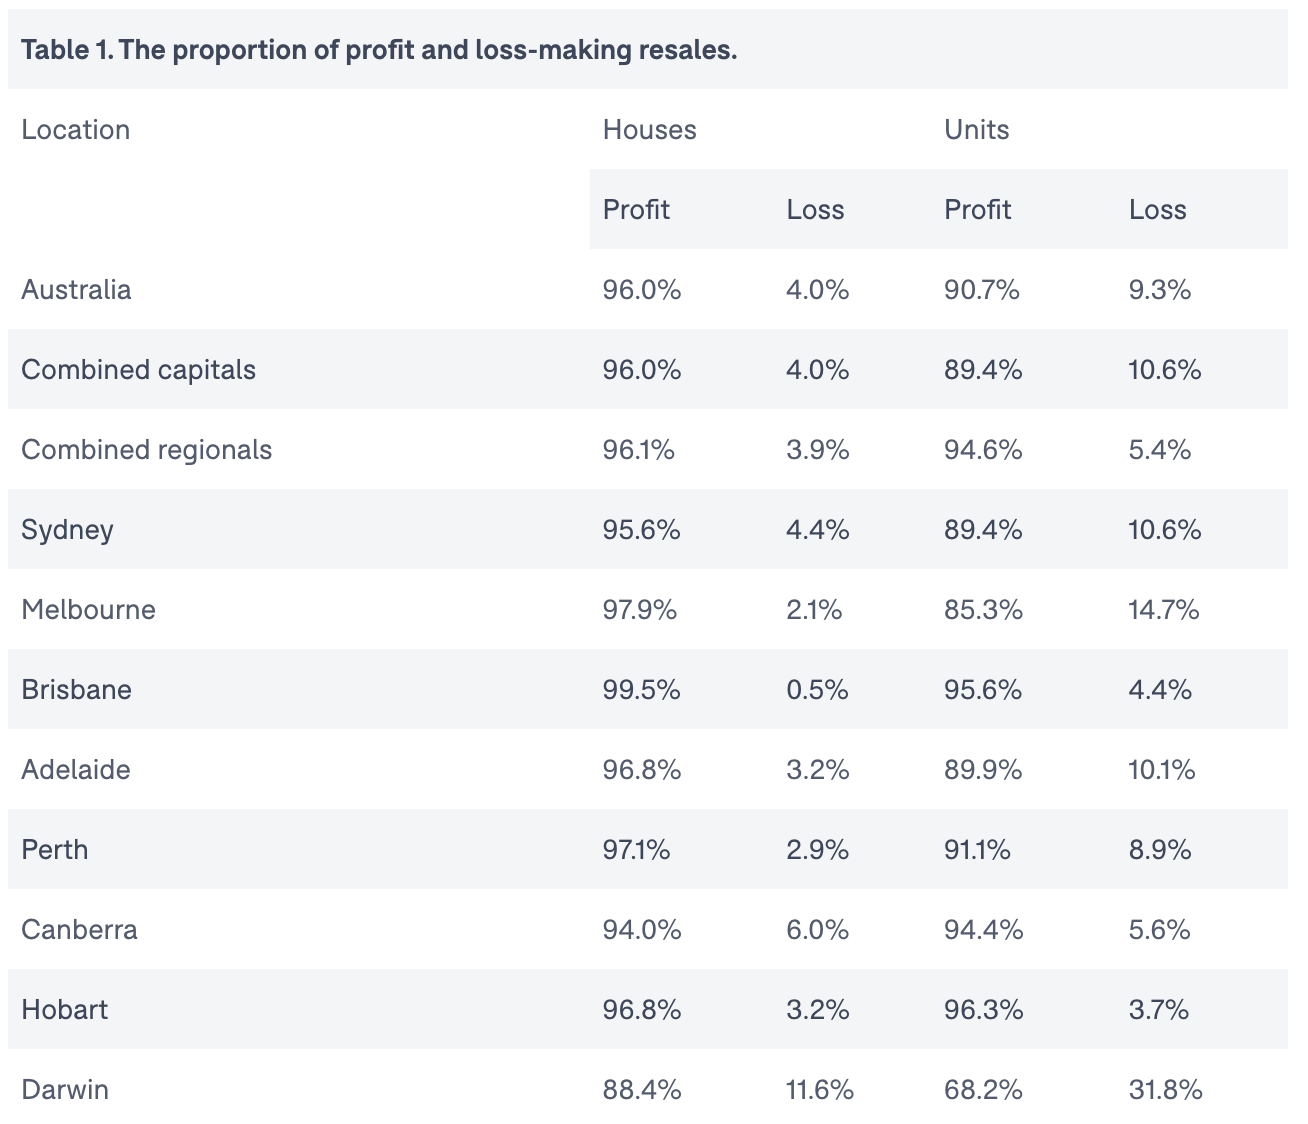
Task: Click the Combined regionals row label
Action: point(146,450)
